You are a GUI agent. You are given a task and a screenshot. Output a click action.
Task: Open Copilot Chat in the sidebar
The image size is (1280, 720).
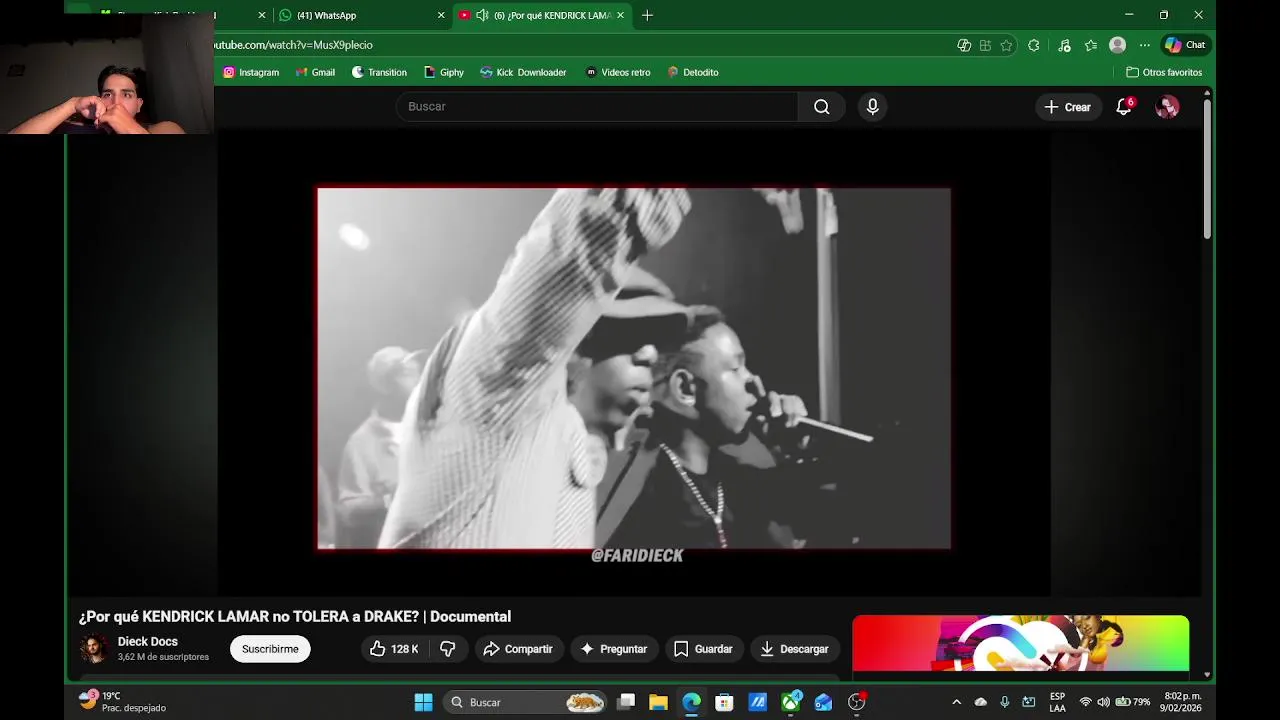point(1185,45)
